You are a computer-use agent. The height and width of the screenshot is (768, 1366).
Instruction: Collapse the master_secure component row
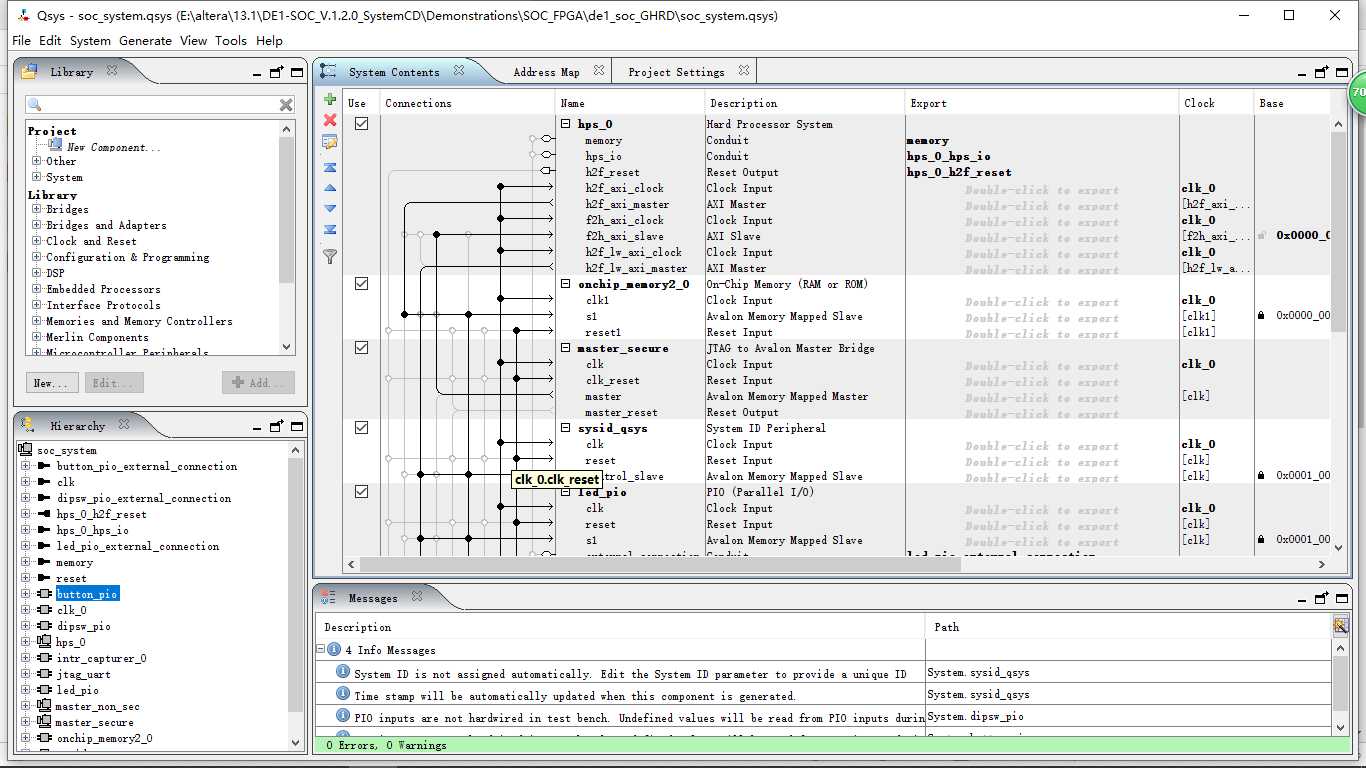click(x=566, y=348)
